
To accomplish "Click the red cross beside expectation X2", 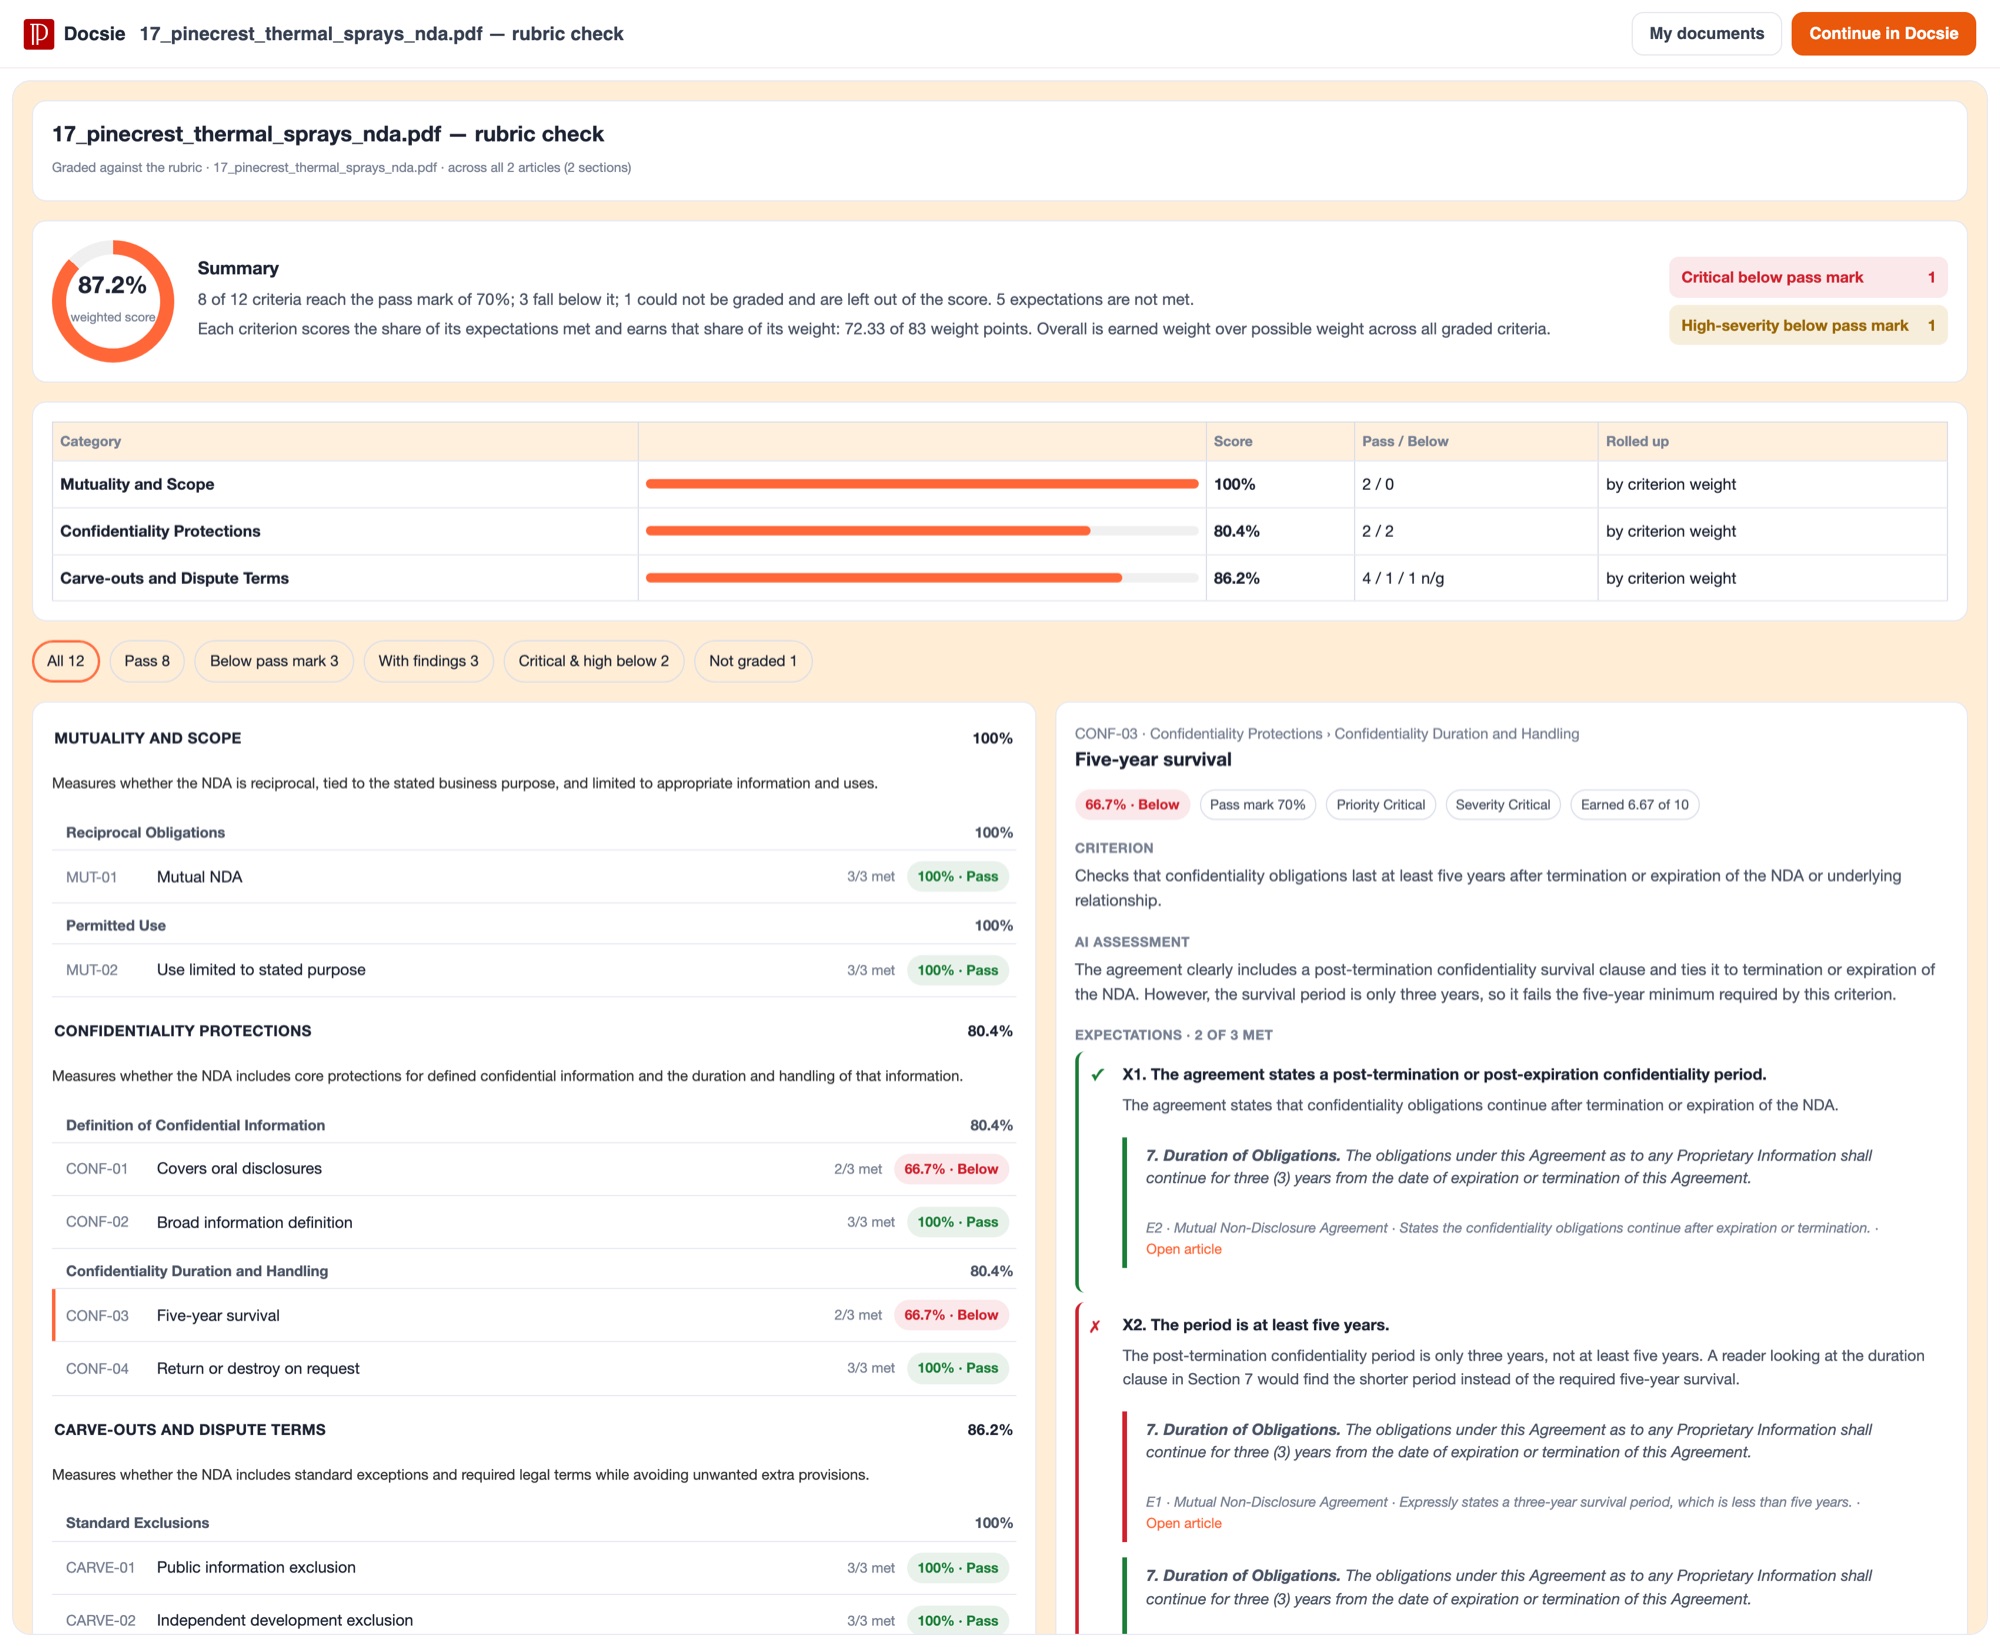I will click(x=1095, y=1326).
